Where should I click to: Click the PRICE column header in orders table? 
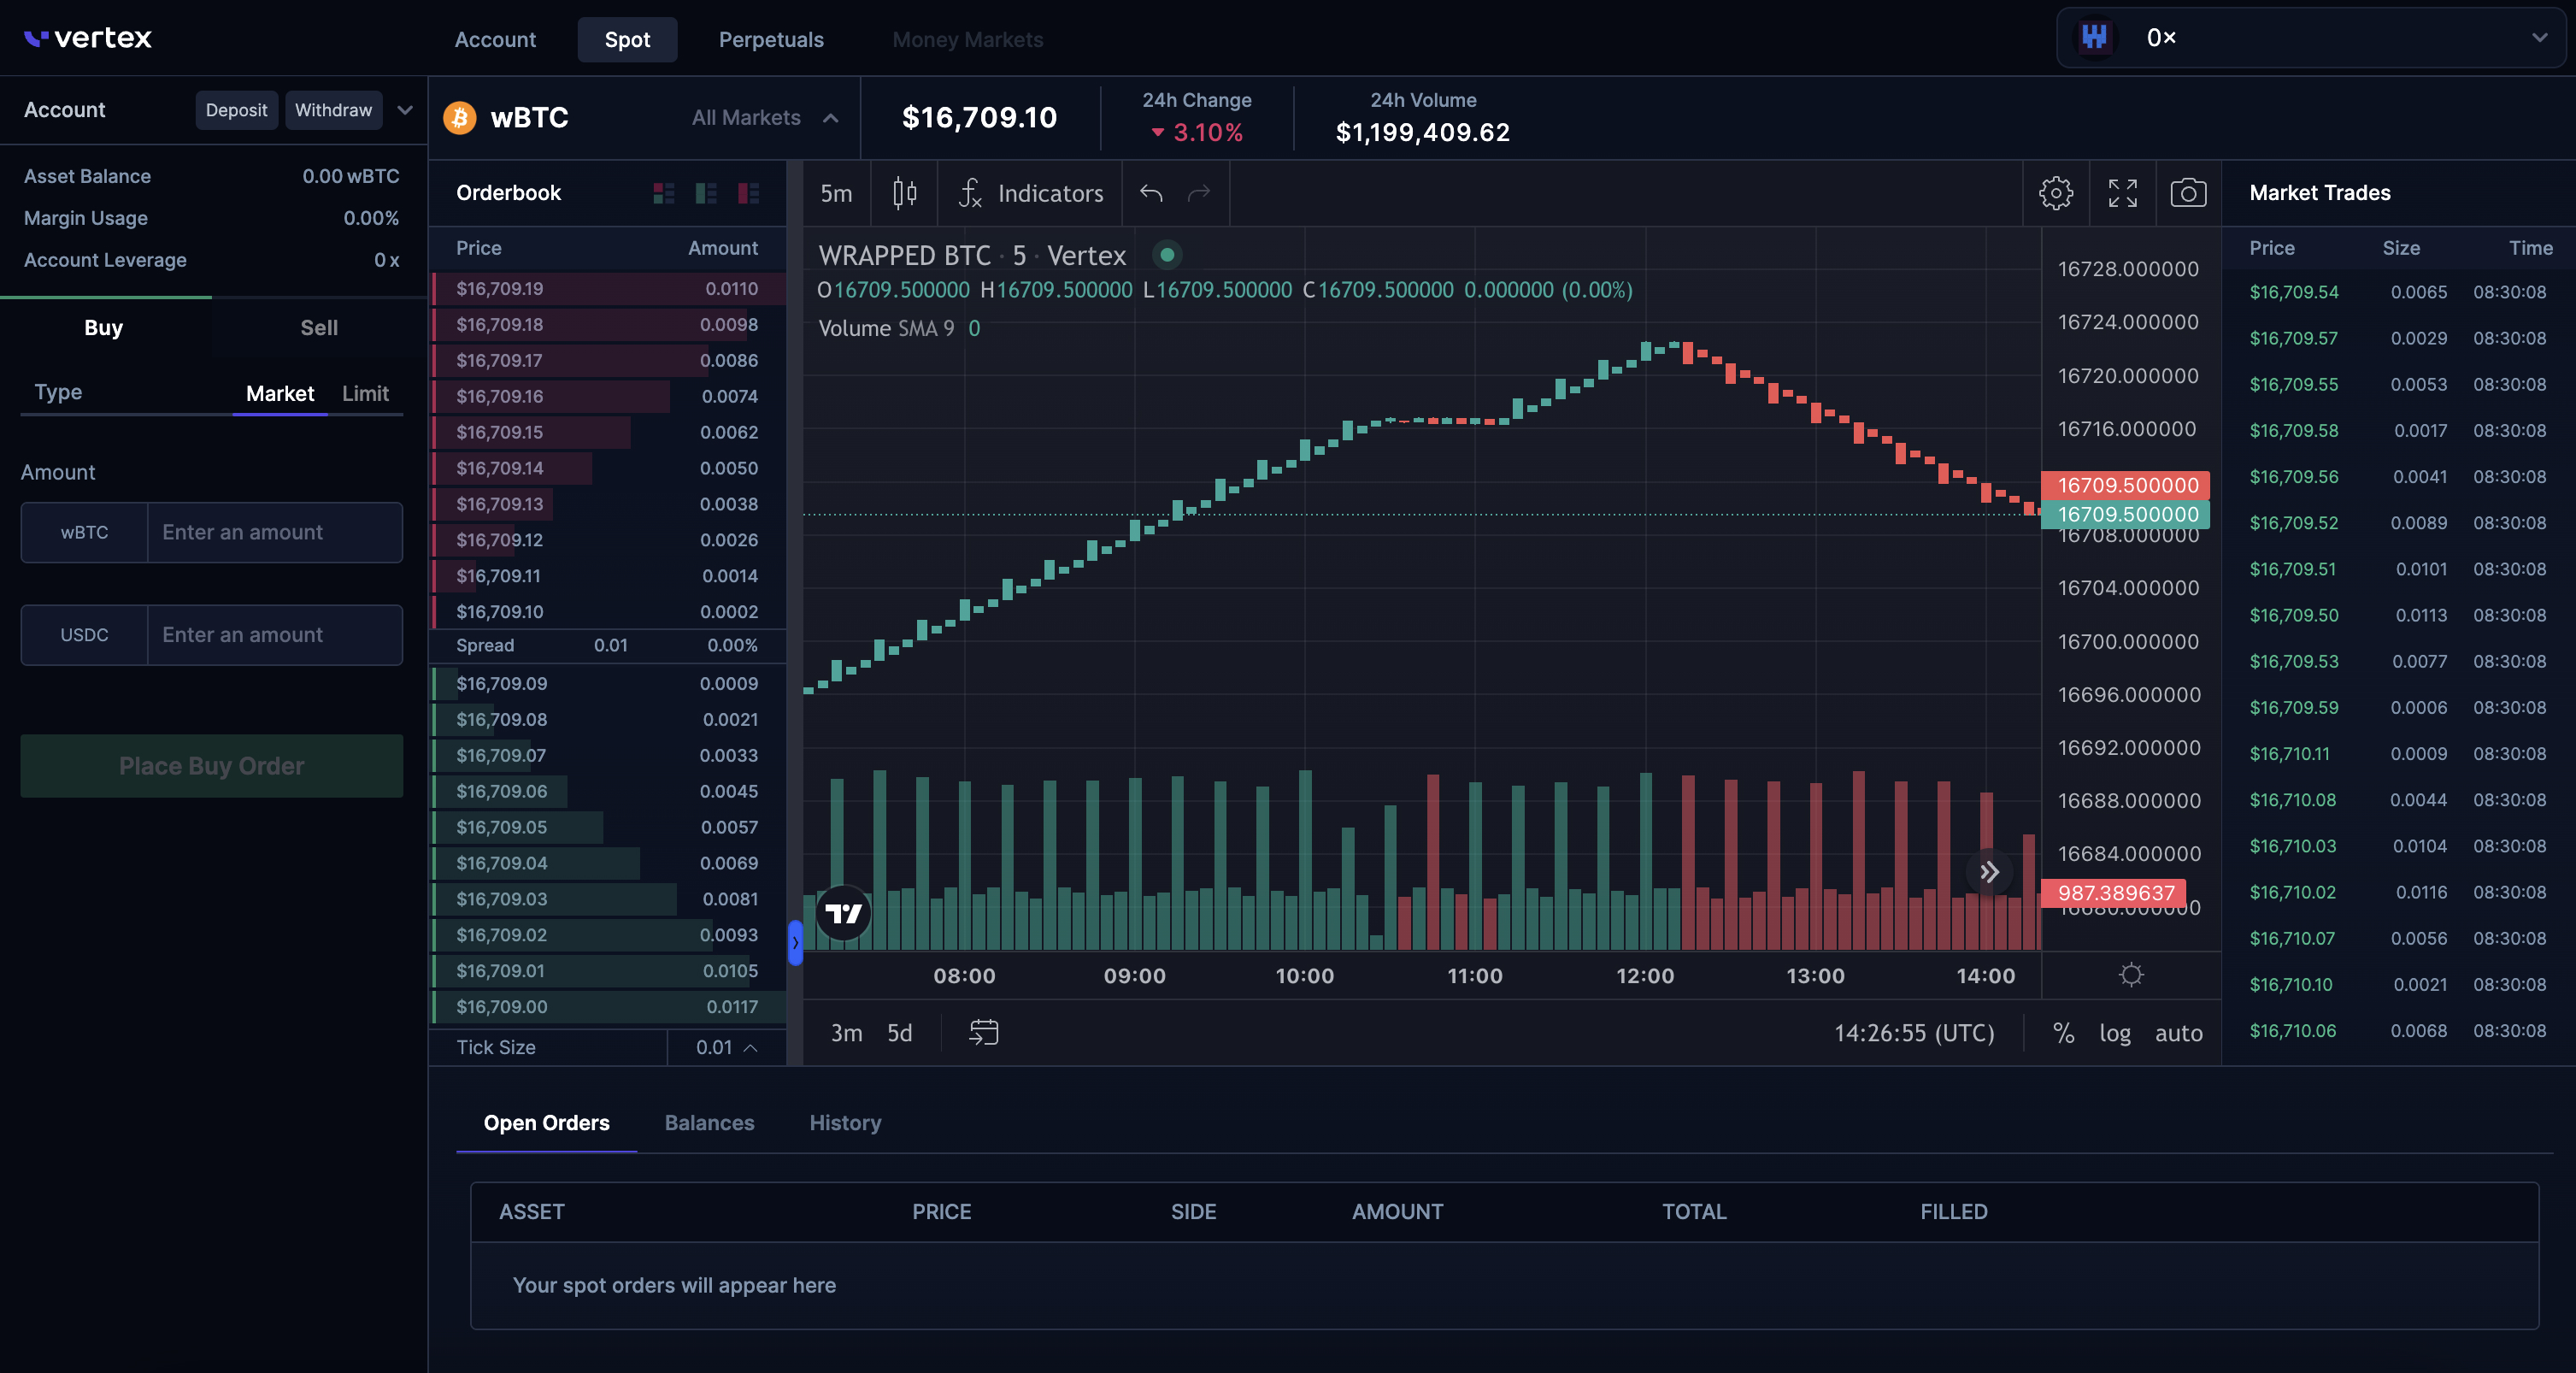point(941,1211)
